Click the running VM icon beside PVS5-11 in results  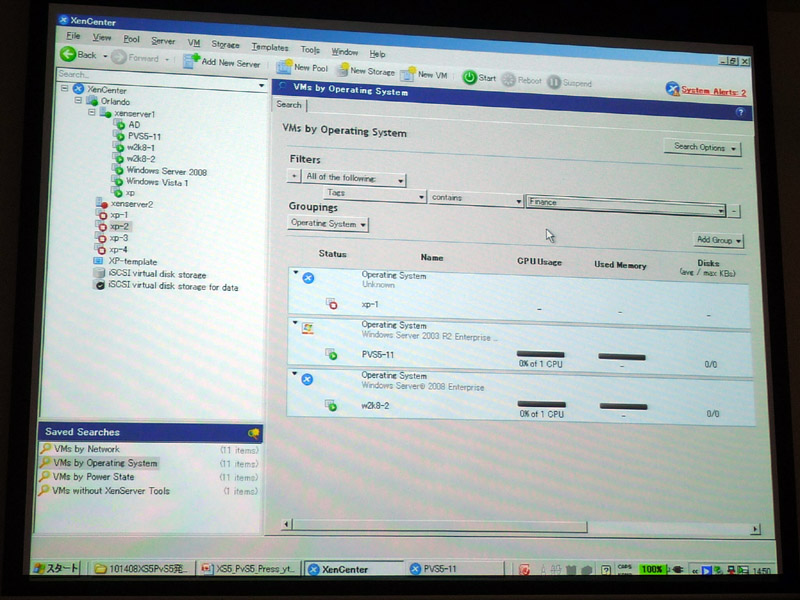point(331,354)
